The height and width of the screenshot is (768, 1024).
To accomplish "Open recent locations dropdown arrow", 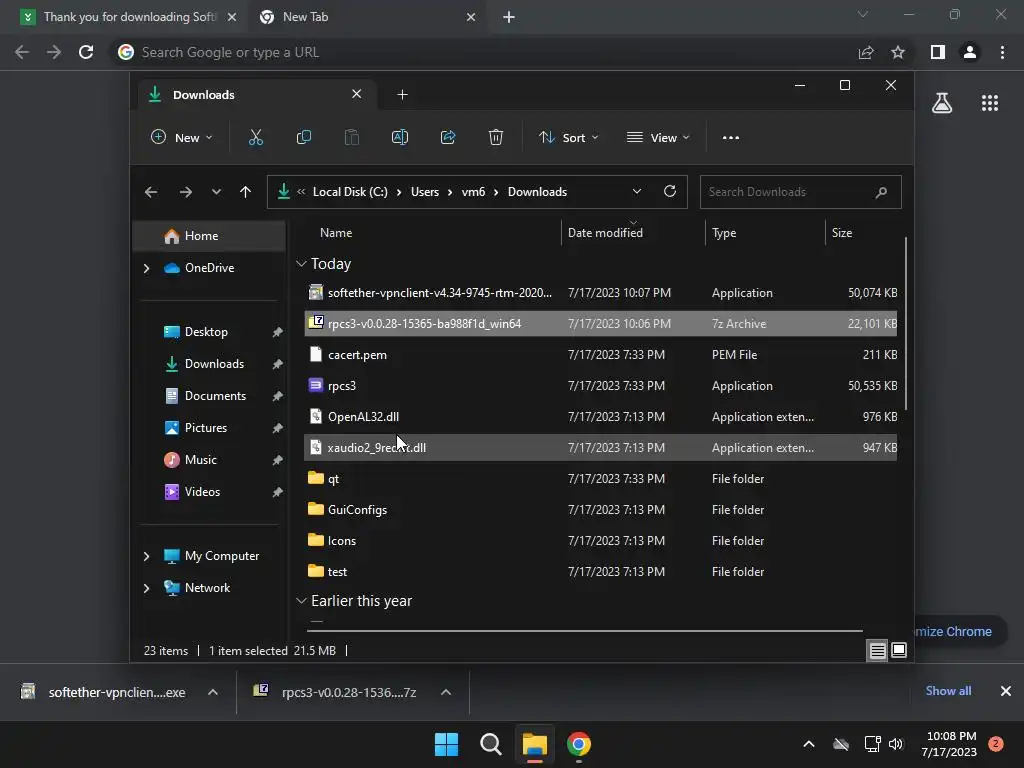I will pos(216,192).
